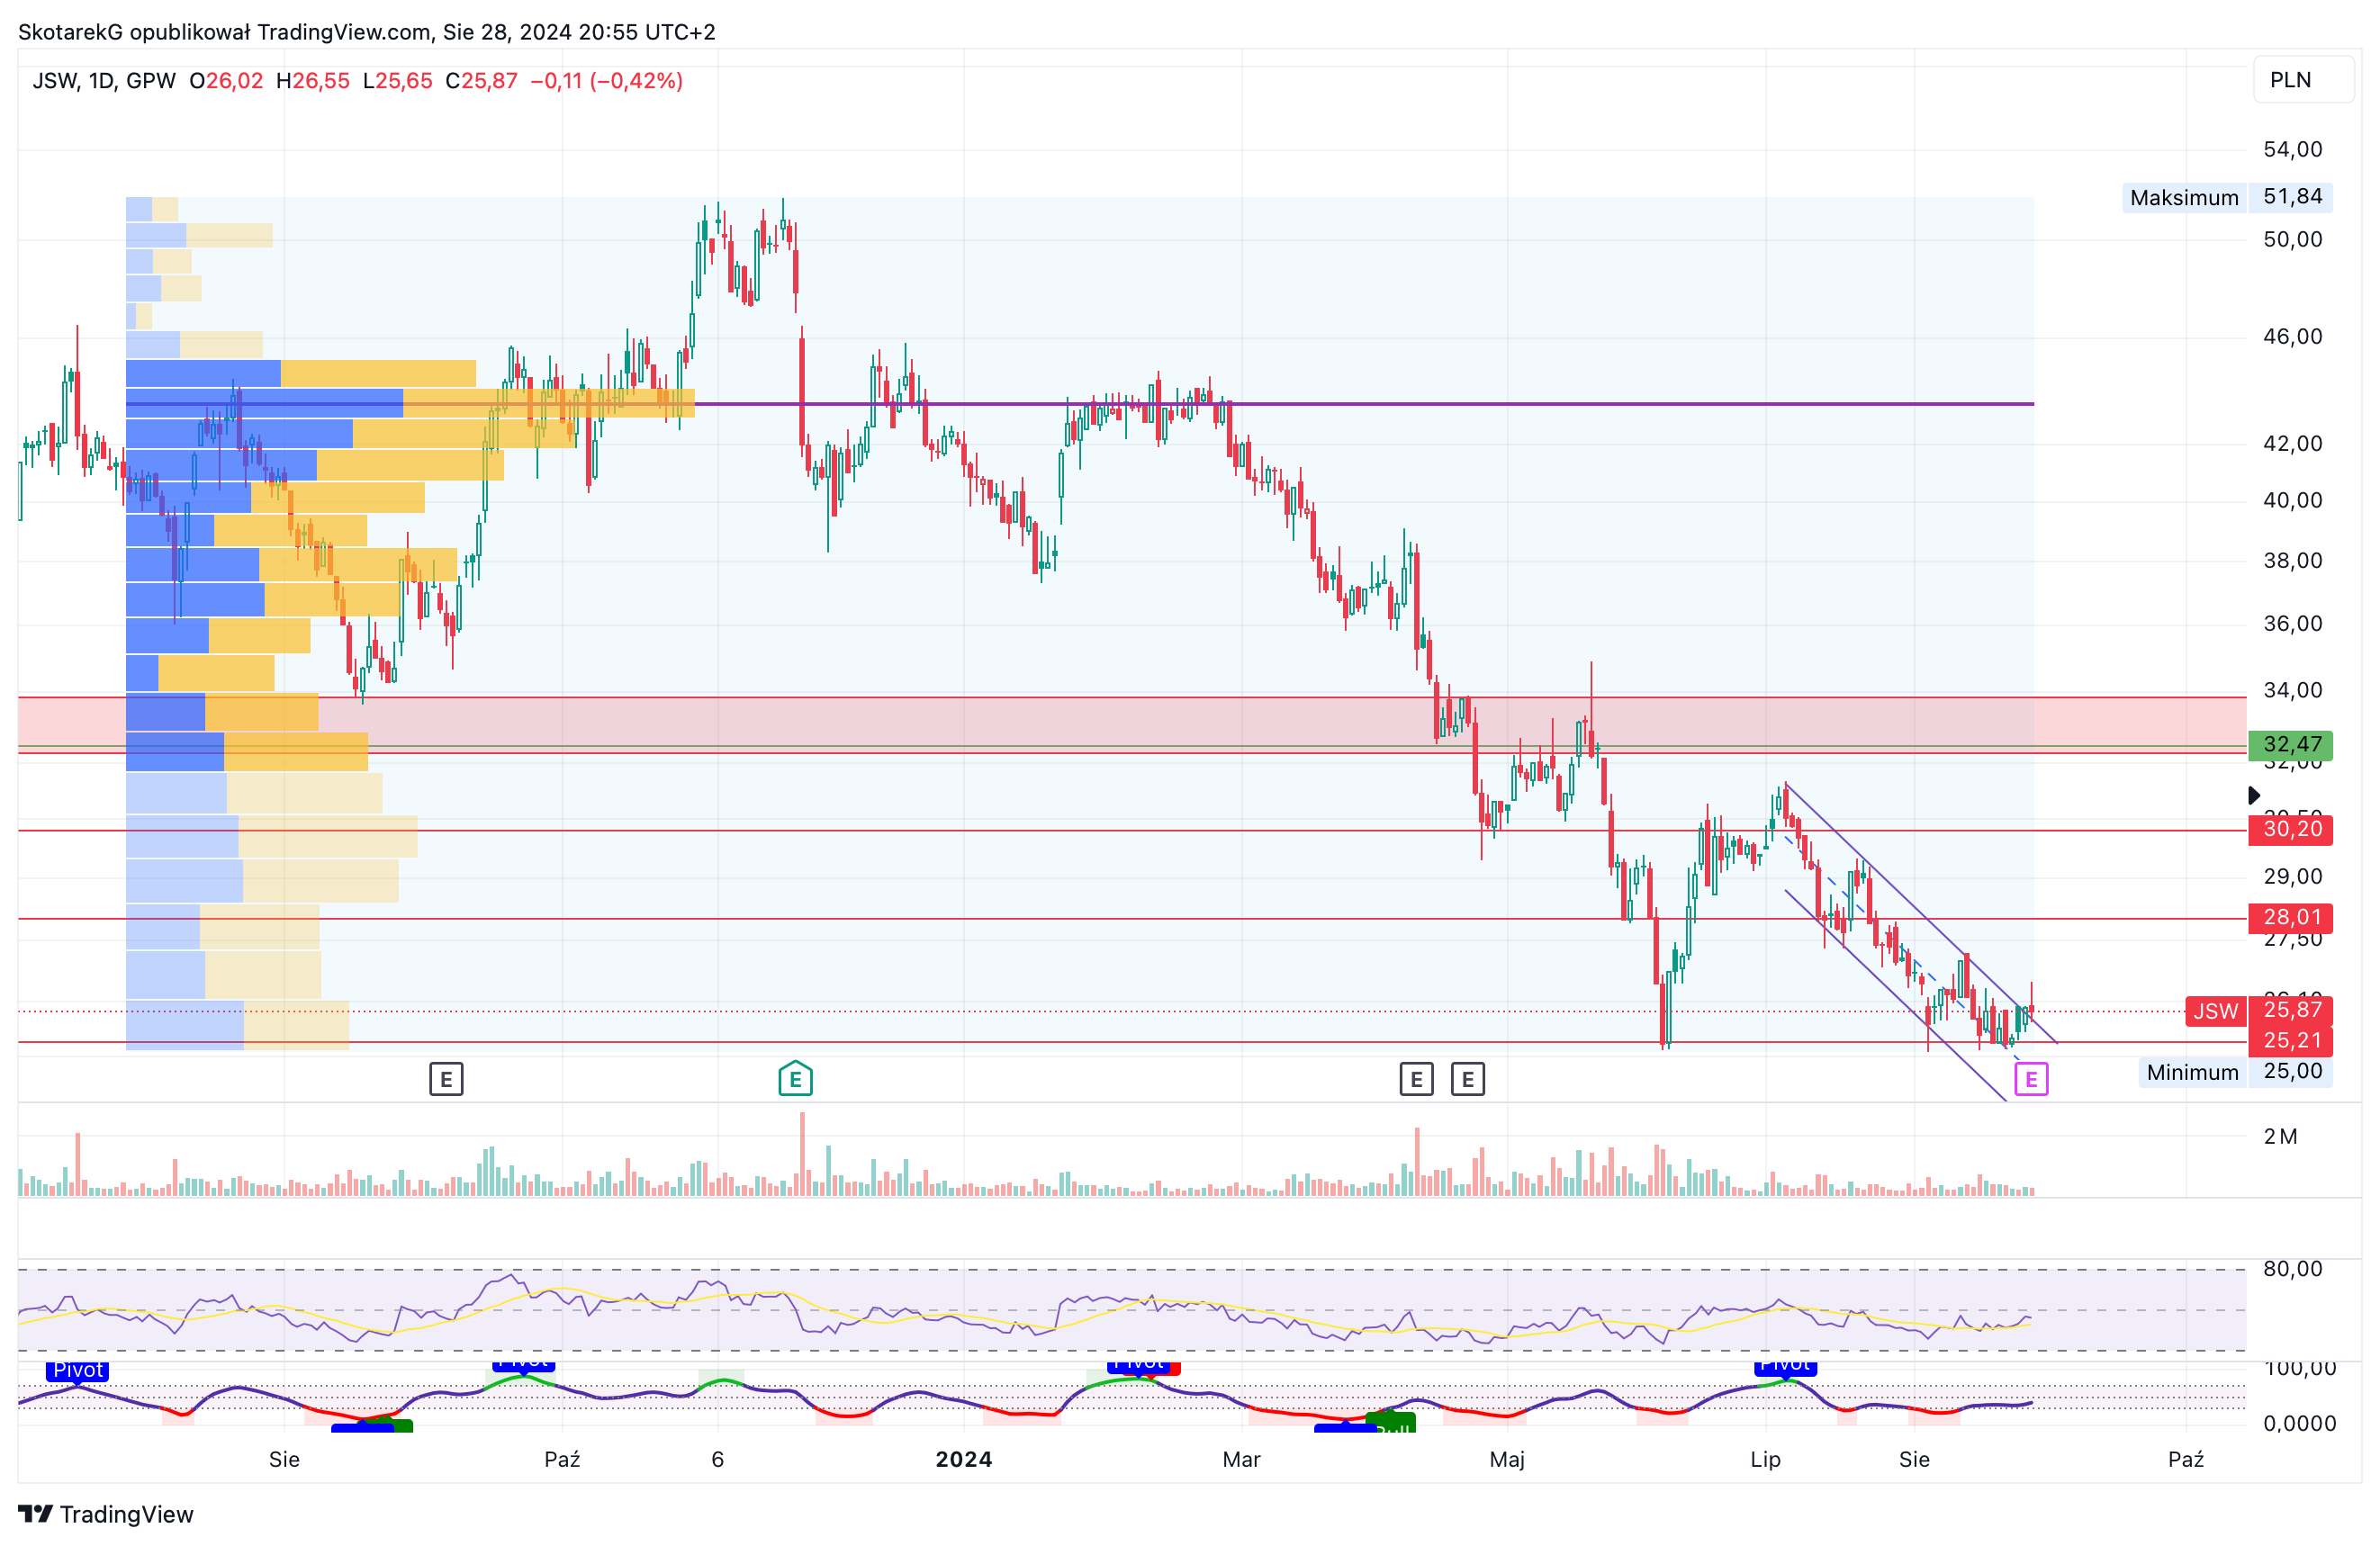The width and height of the screenshot is (2380, 1546).
Task: Click the right of the two adjacent E markers
Action: pyautogui.click(x=1467, y=1079)
